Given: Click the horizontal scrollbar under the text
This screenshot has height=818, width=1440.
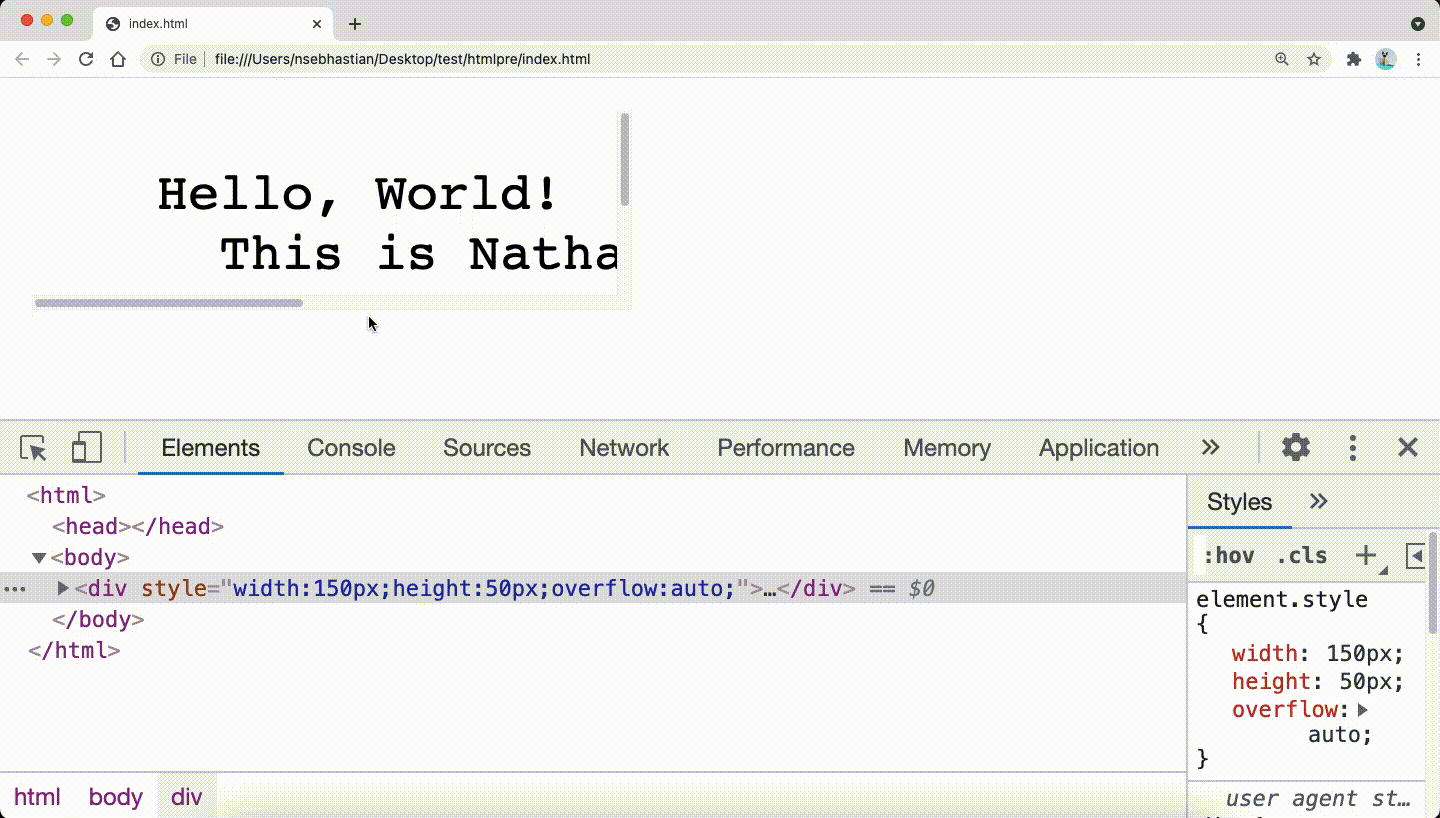Looking at the screenshot, I should (168, 302).
